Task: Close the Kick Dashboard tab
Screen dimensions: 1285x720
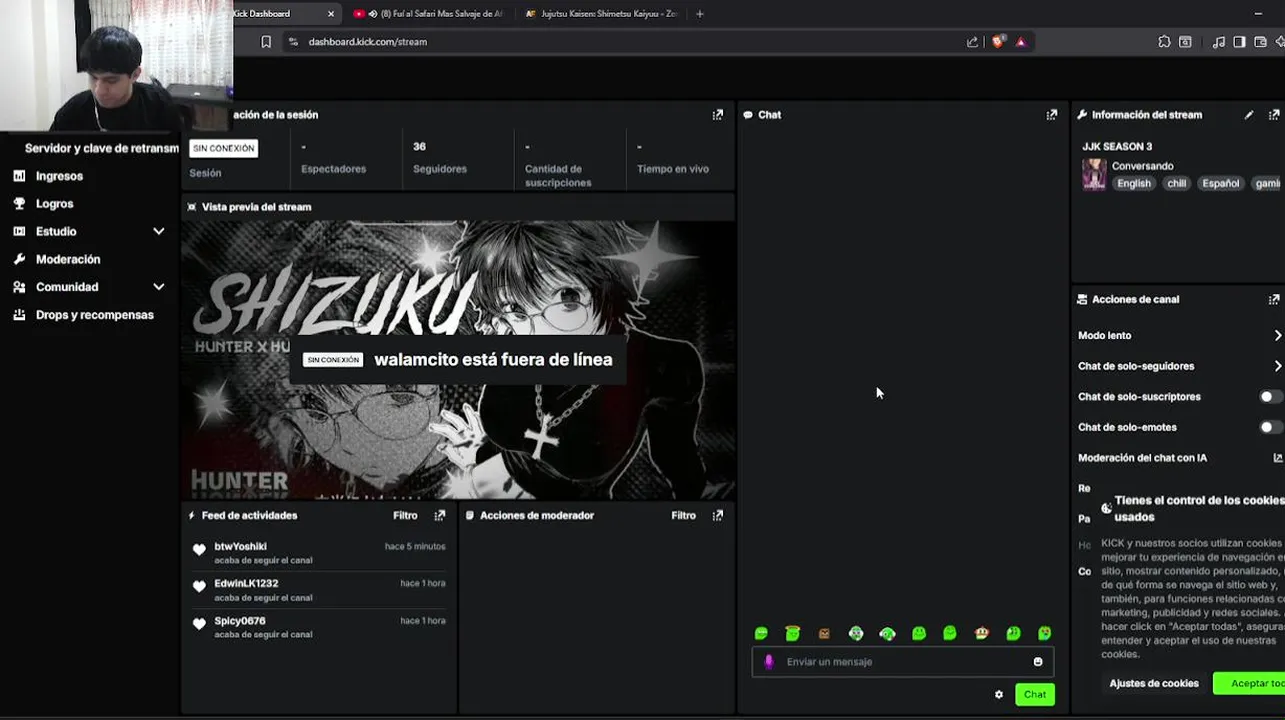Action: click(x=331, y=14)
